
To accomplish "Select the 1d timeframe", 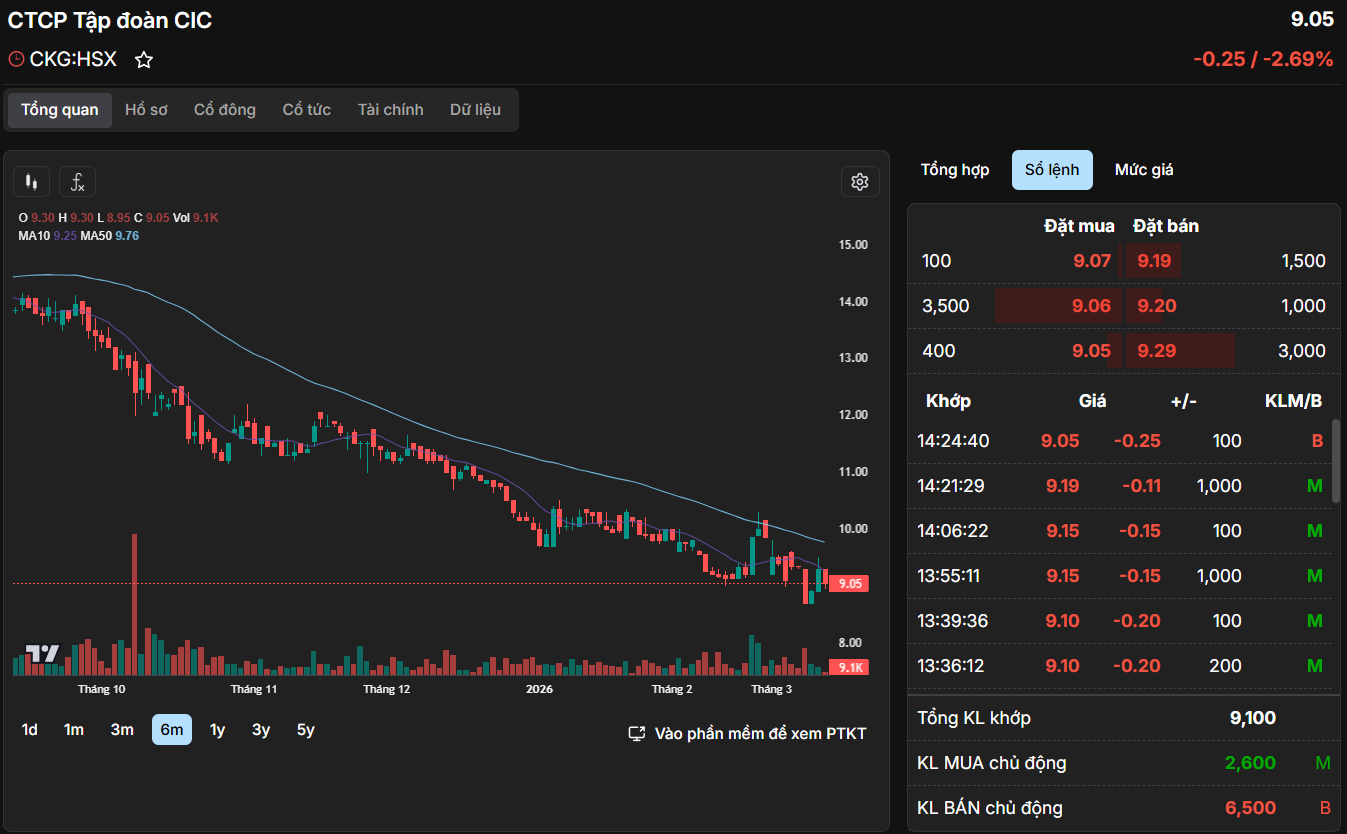I will tap(30, 730).
